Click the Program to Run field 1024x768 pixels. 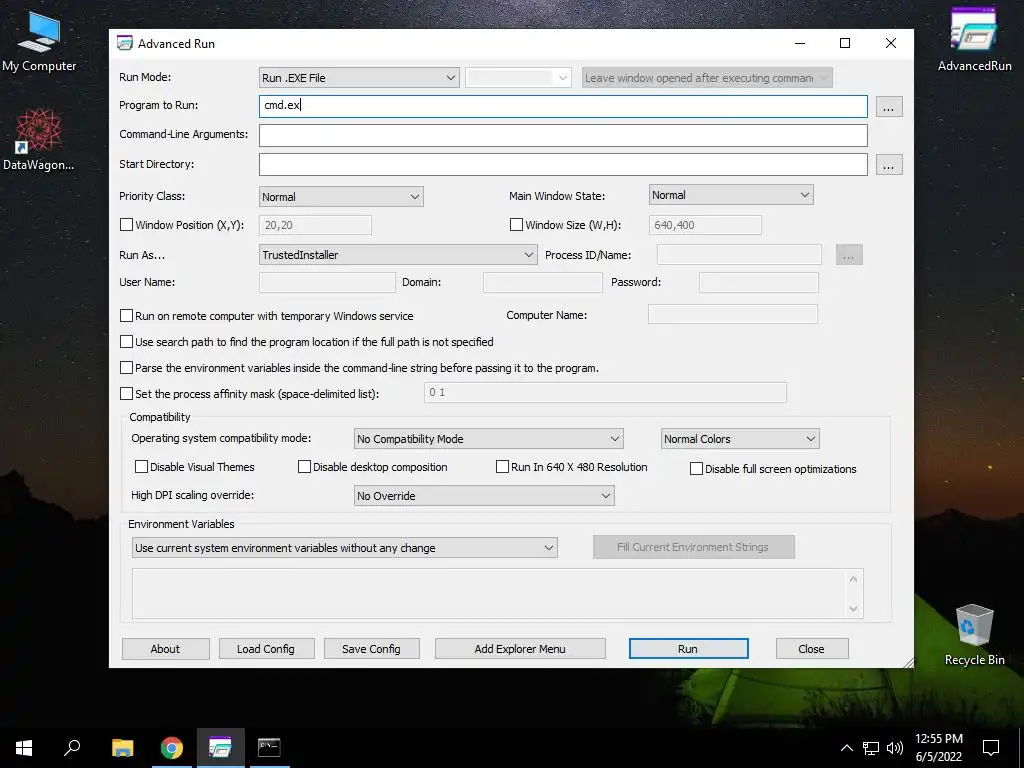pyautogui.click(x=563, y=106)
